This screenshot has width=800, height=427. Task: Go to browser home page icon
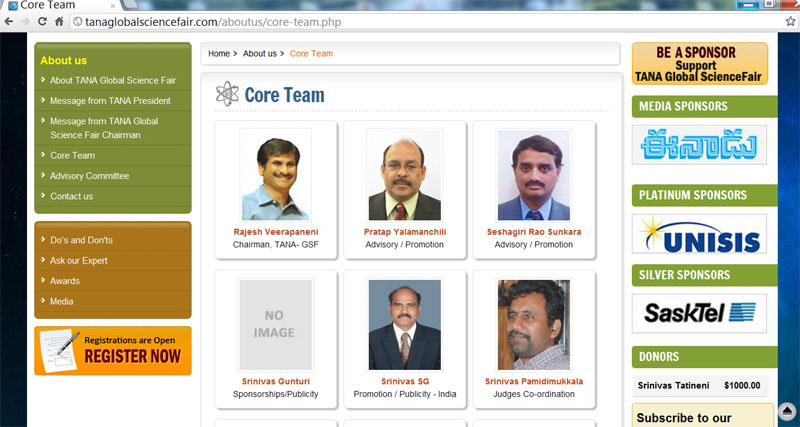click(61, 20)
